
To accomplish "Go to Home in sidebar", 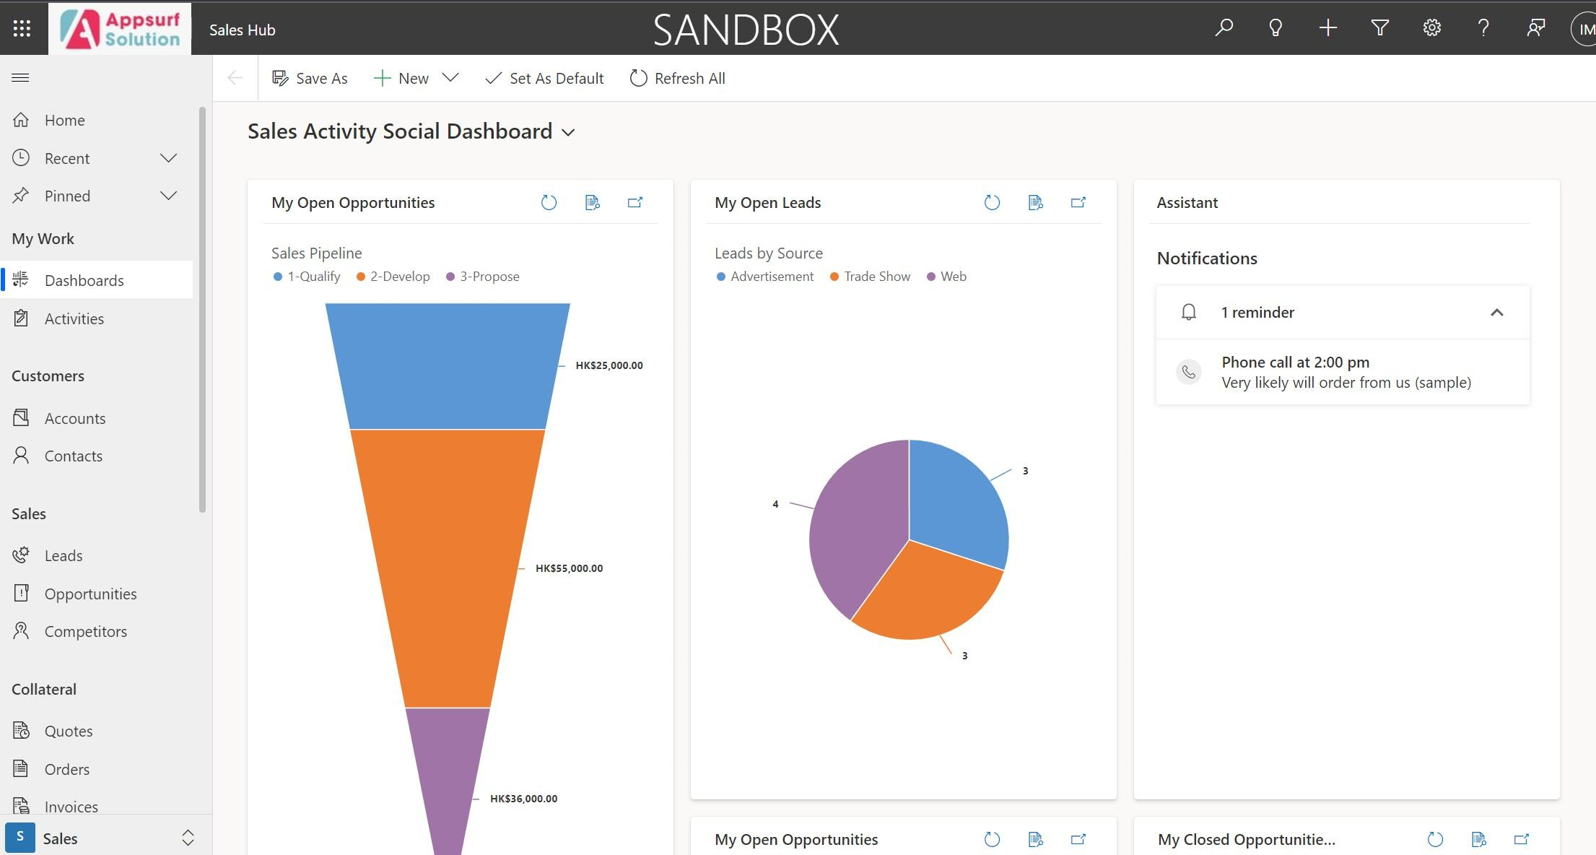I will [x=96, y=120].
